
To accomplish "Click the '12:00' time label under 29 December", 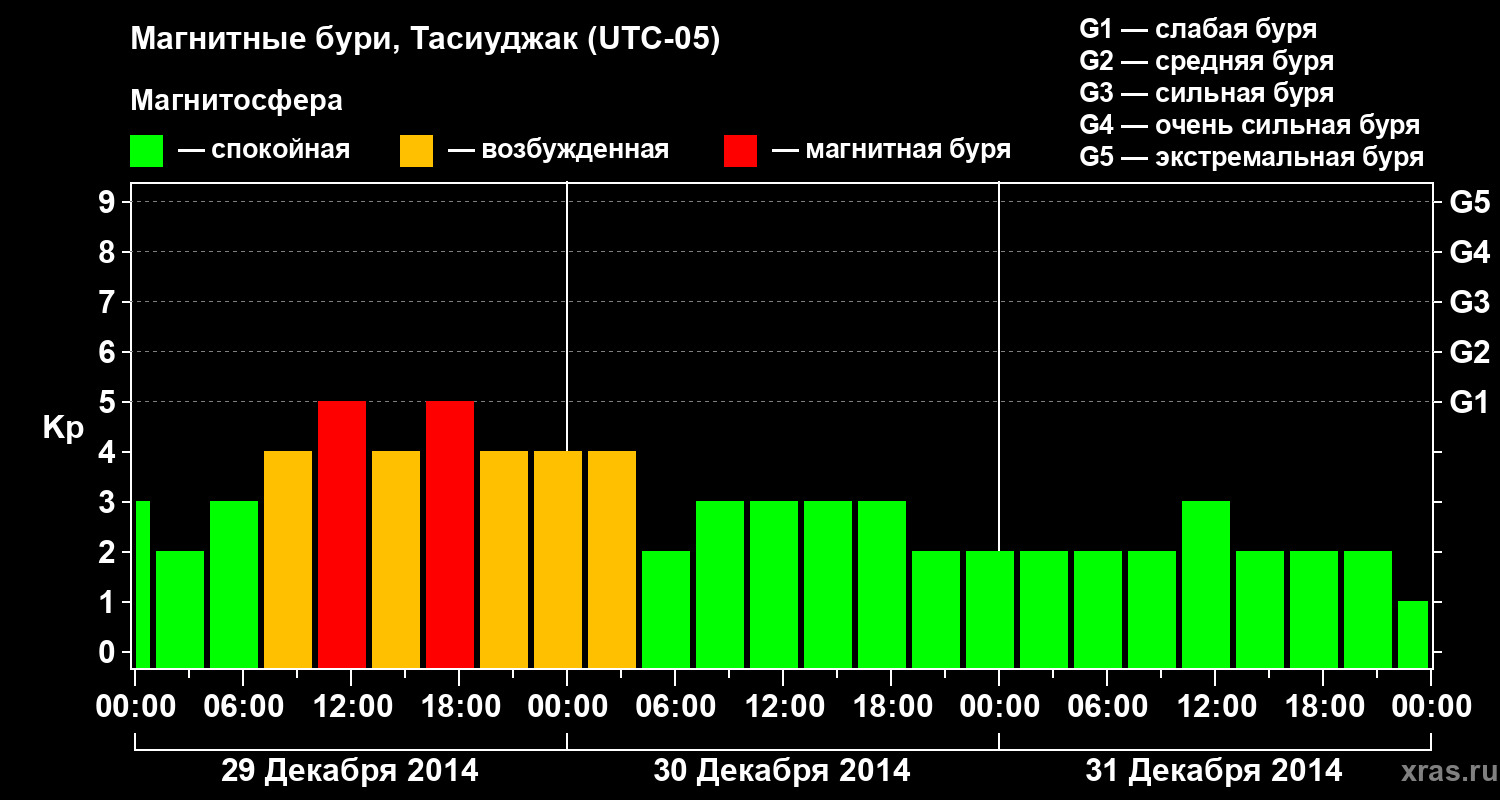I will [x=351, y=707].
